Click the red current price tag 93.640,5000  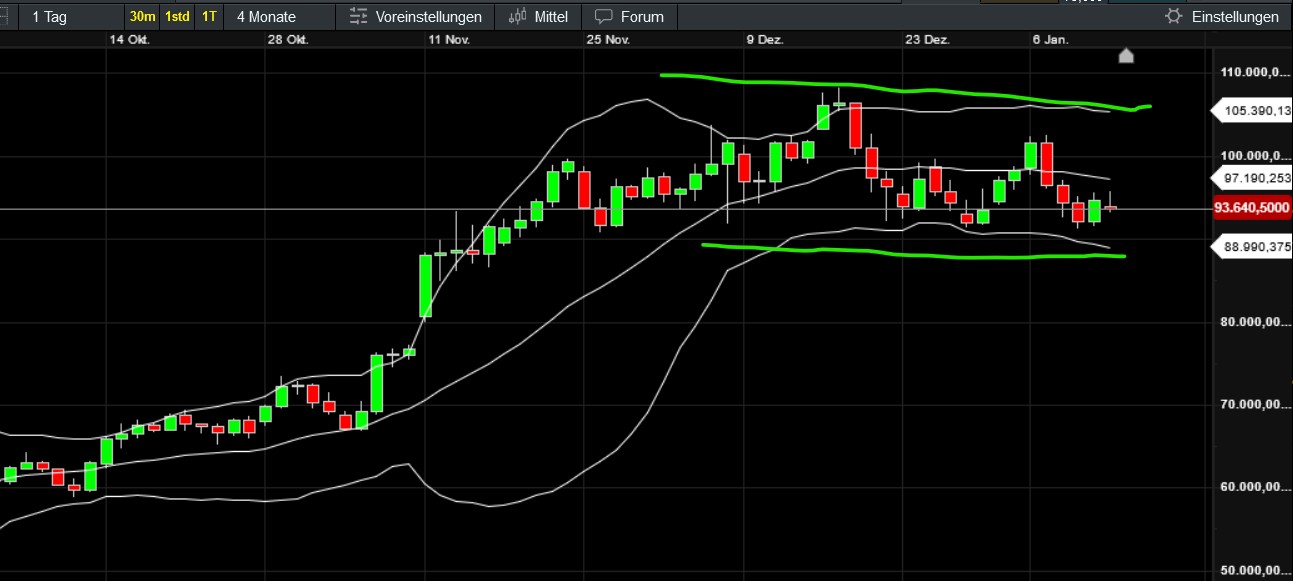tap(1252, 208)
